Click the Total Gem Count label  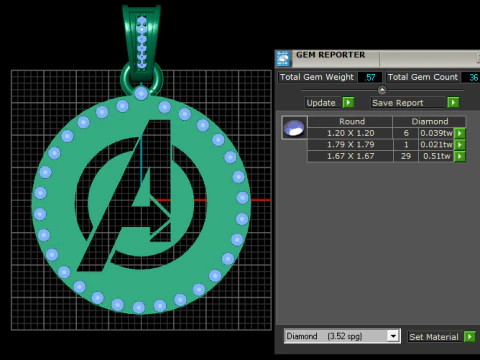click(x=423, y=77)
